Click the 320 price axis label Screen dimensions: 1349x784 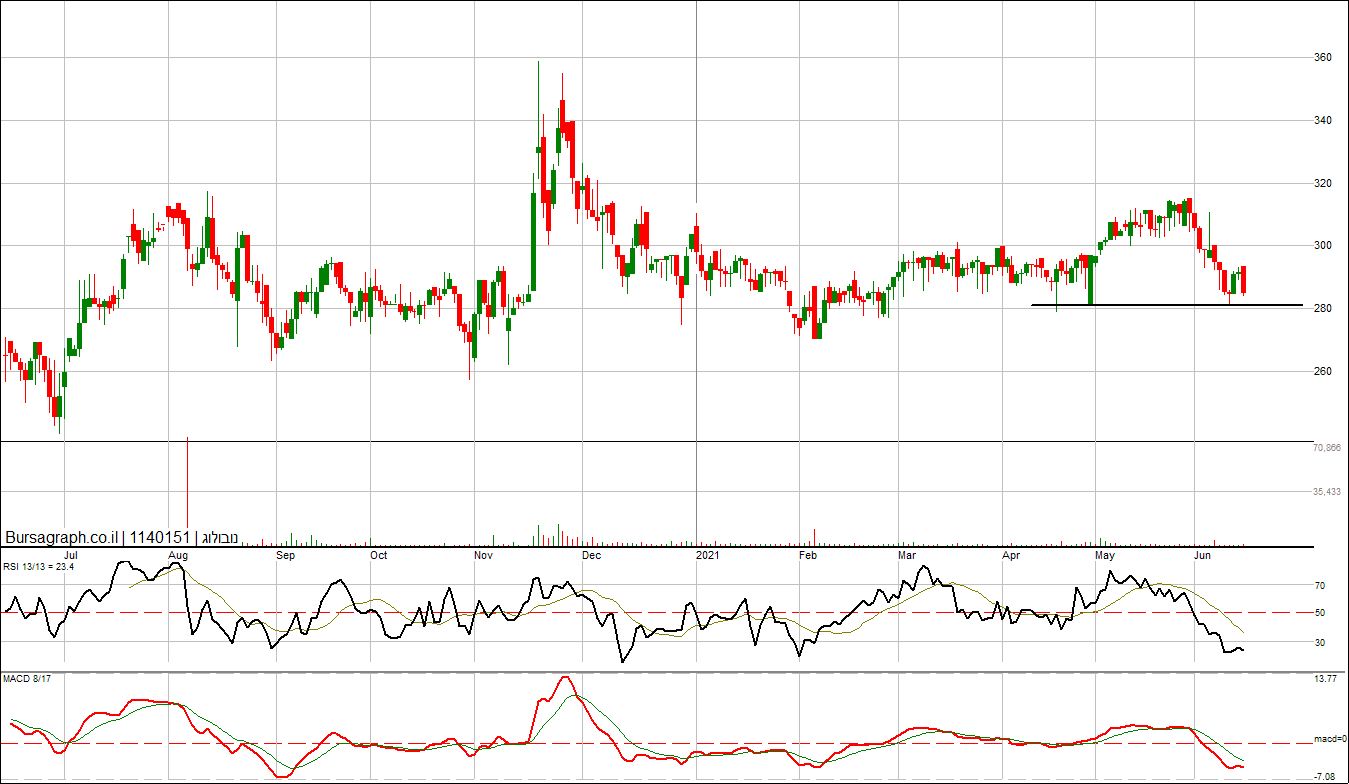1323,184
